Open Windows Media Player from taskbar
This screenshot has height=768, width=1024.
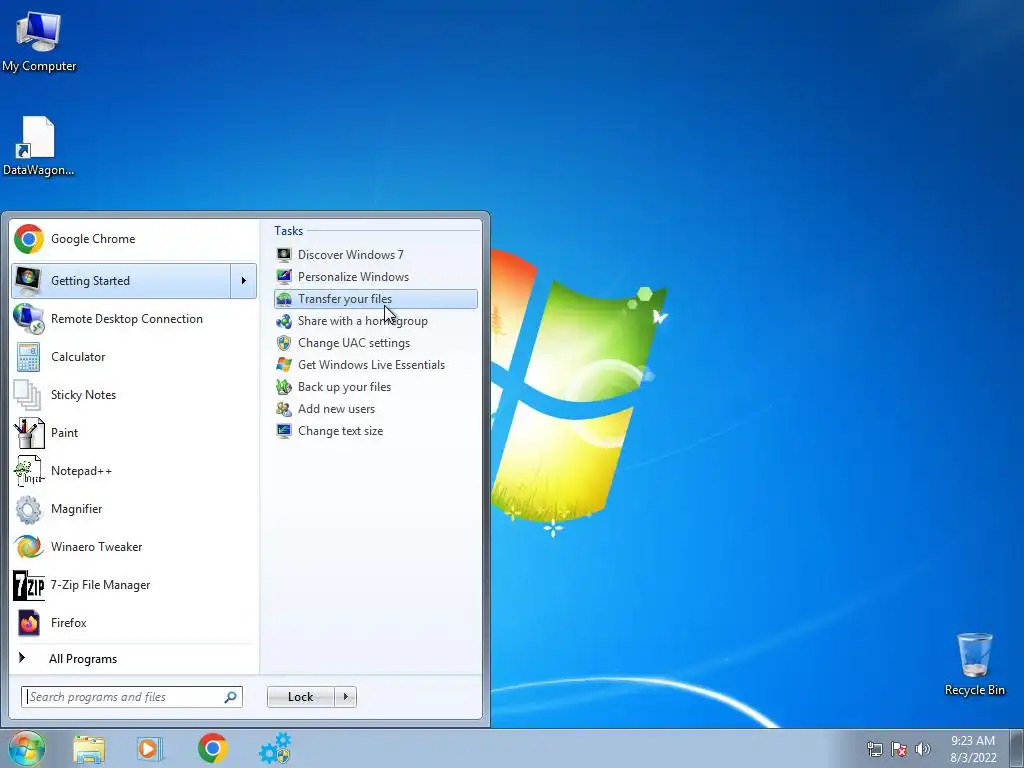tap(150, 749)
